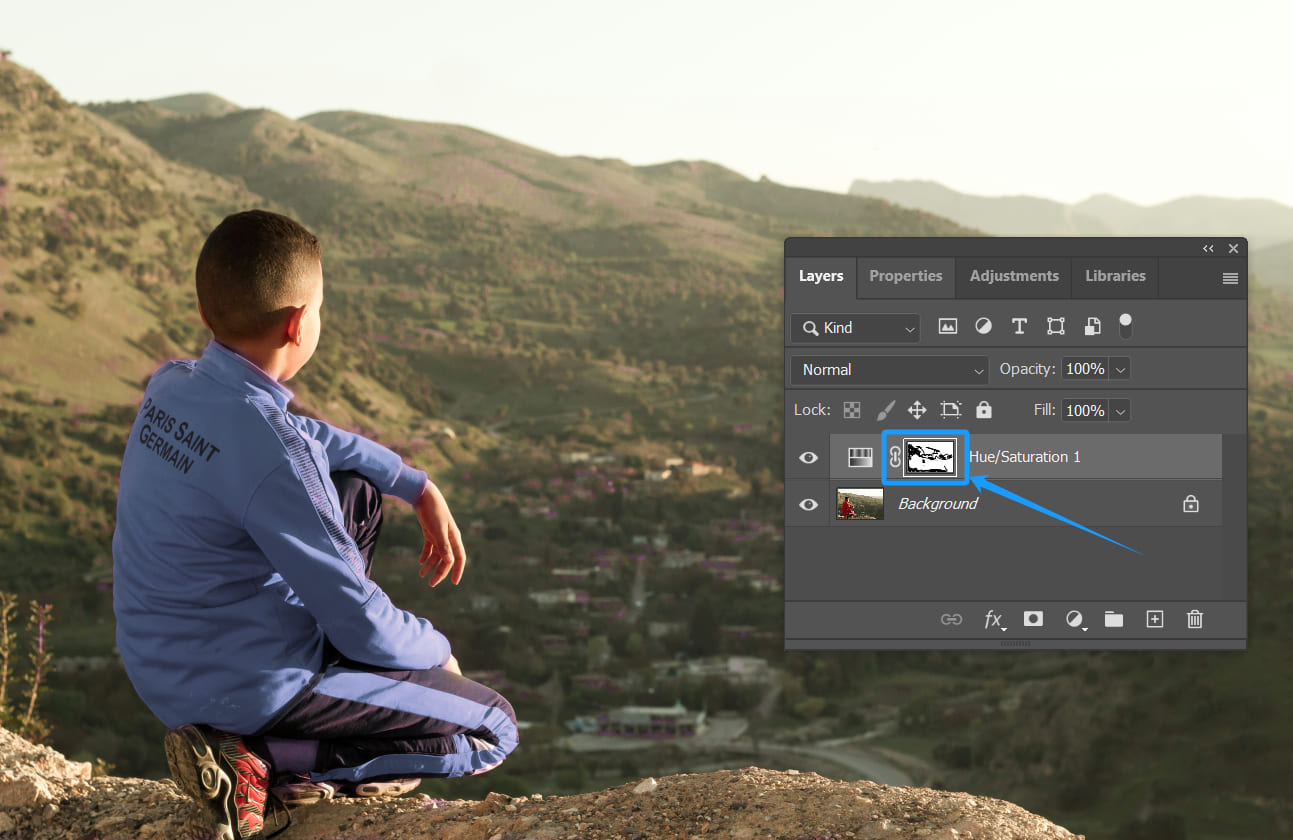Filter for shape layers icon
Screen dimensions: 1293x840
click(x=1056, y=326)
